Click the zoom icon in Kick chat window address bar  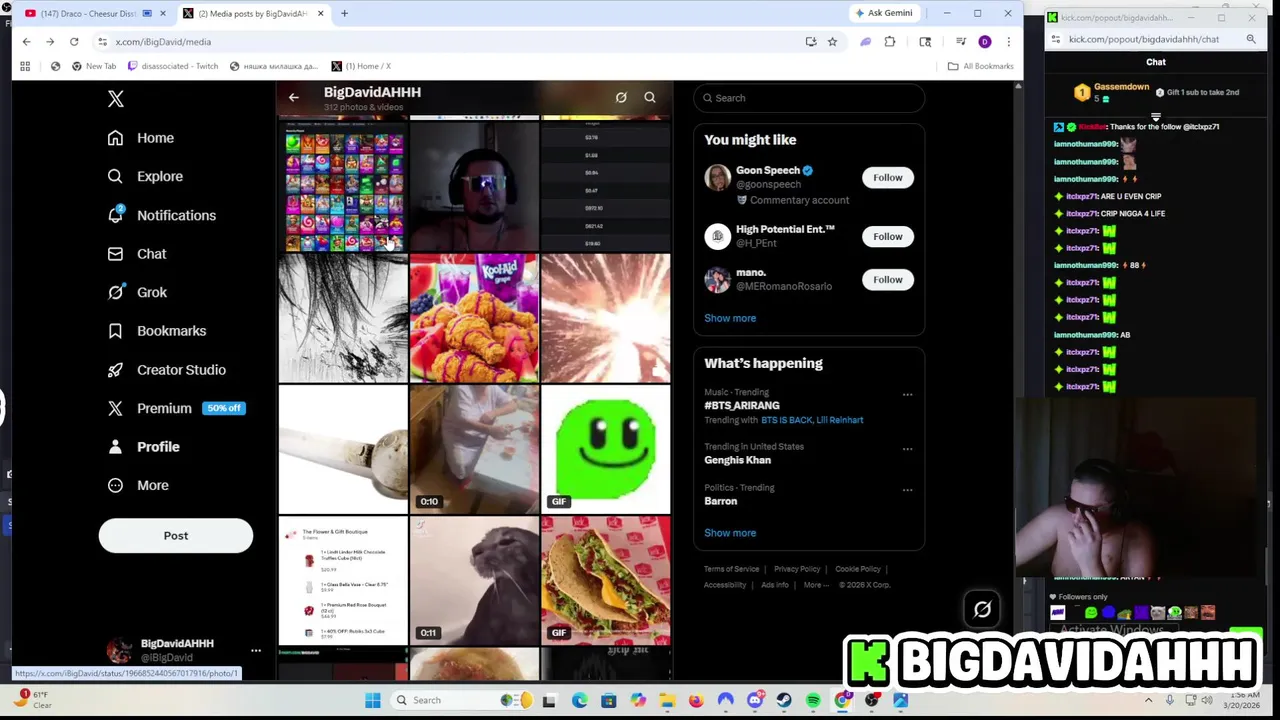click(x=1251, y=39)
